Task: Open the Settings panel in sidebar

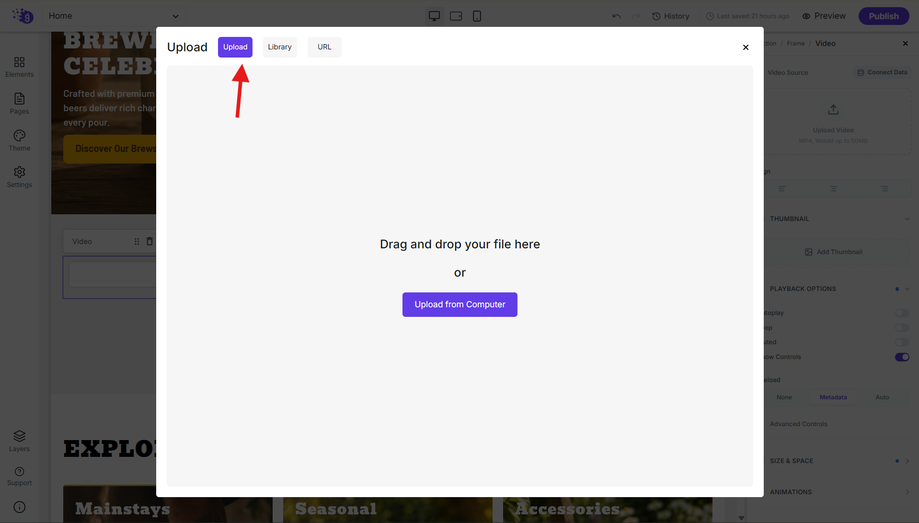Action: tap(19, 177)
